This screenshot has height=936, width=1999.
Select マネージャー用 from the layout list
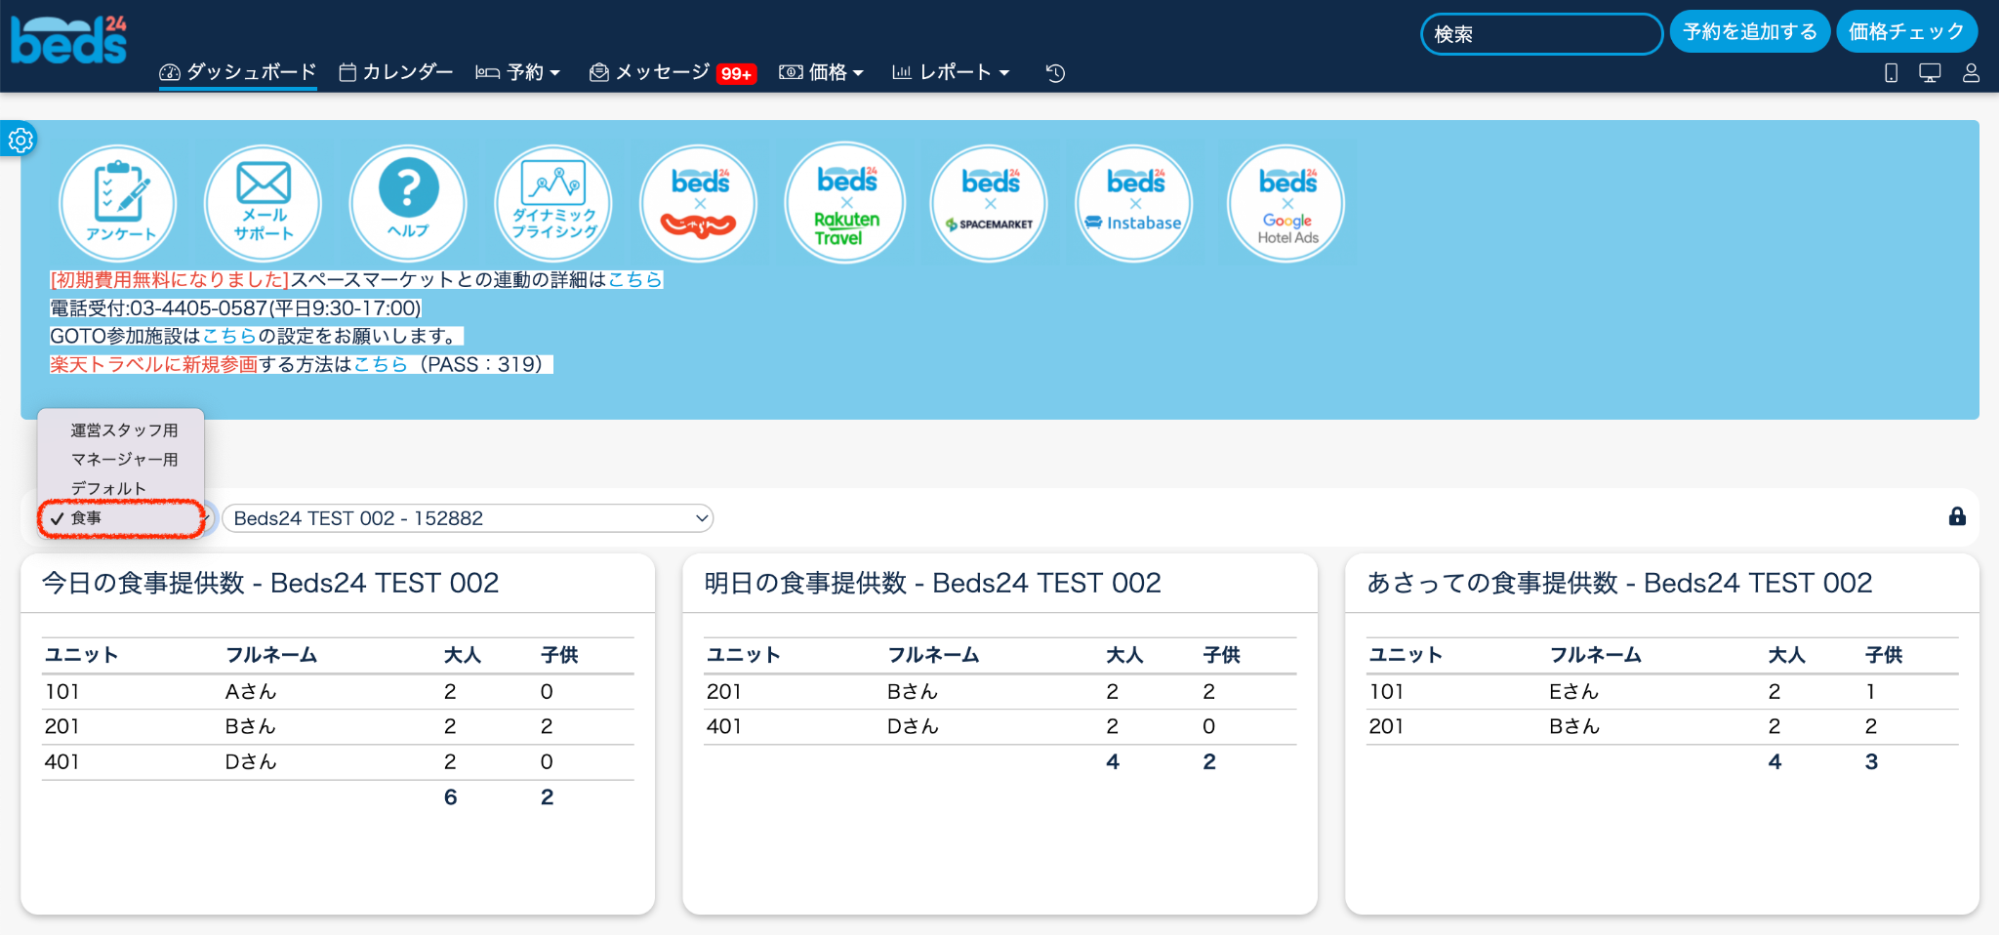pyautogui.click(x=124, y=459)
